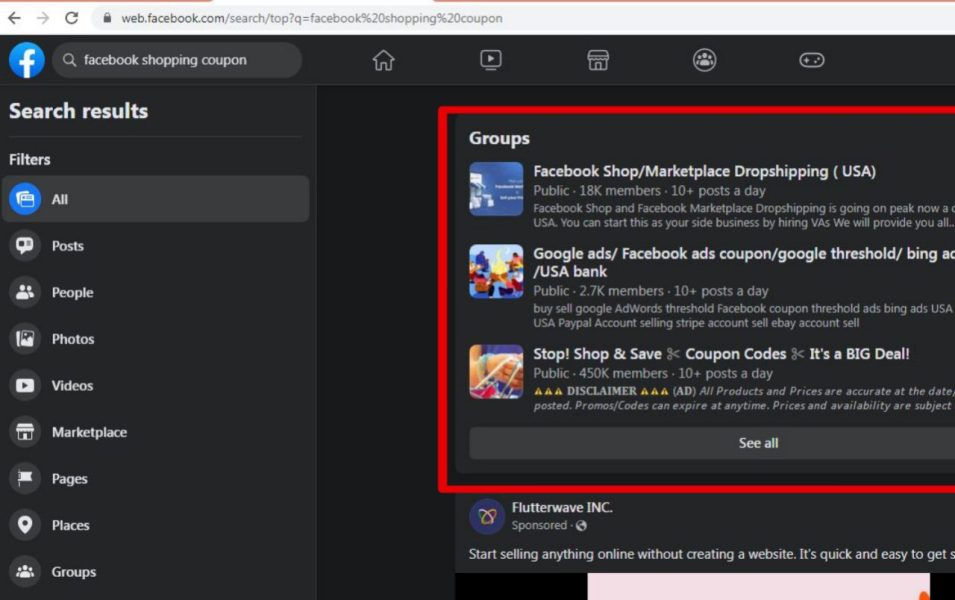
Task: Filter results by Places
Action: pos(156,524)
